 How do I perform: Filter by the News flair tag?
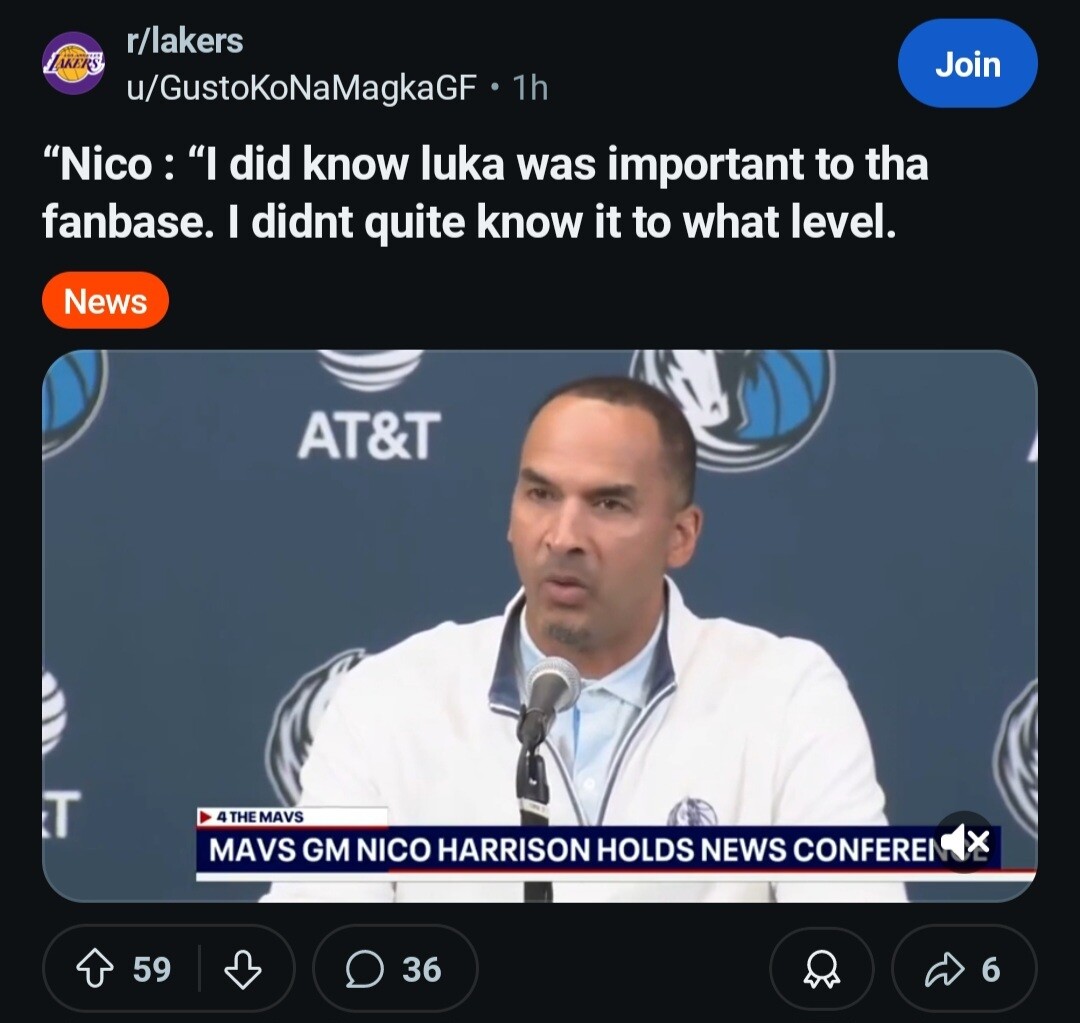point(105,301)
